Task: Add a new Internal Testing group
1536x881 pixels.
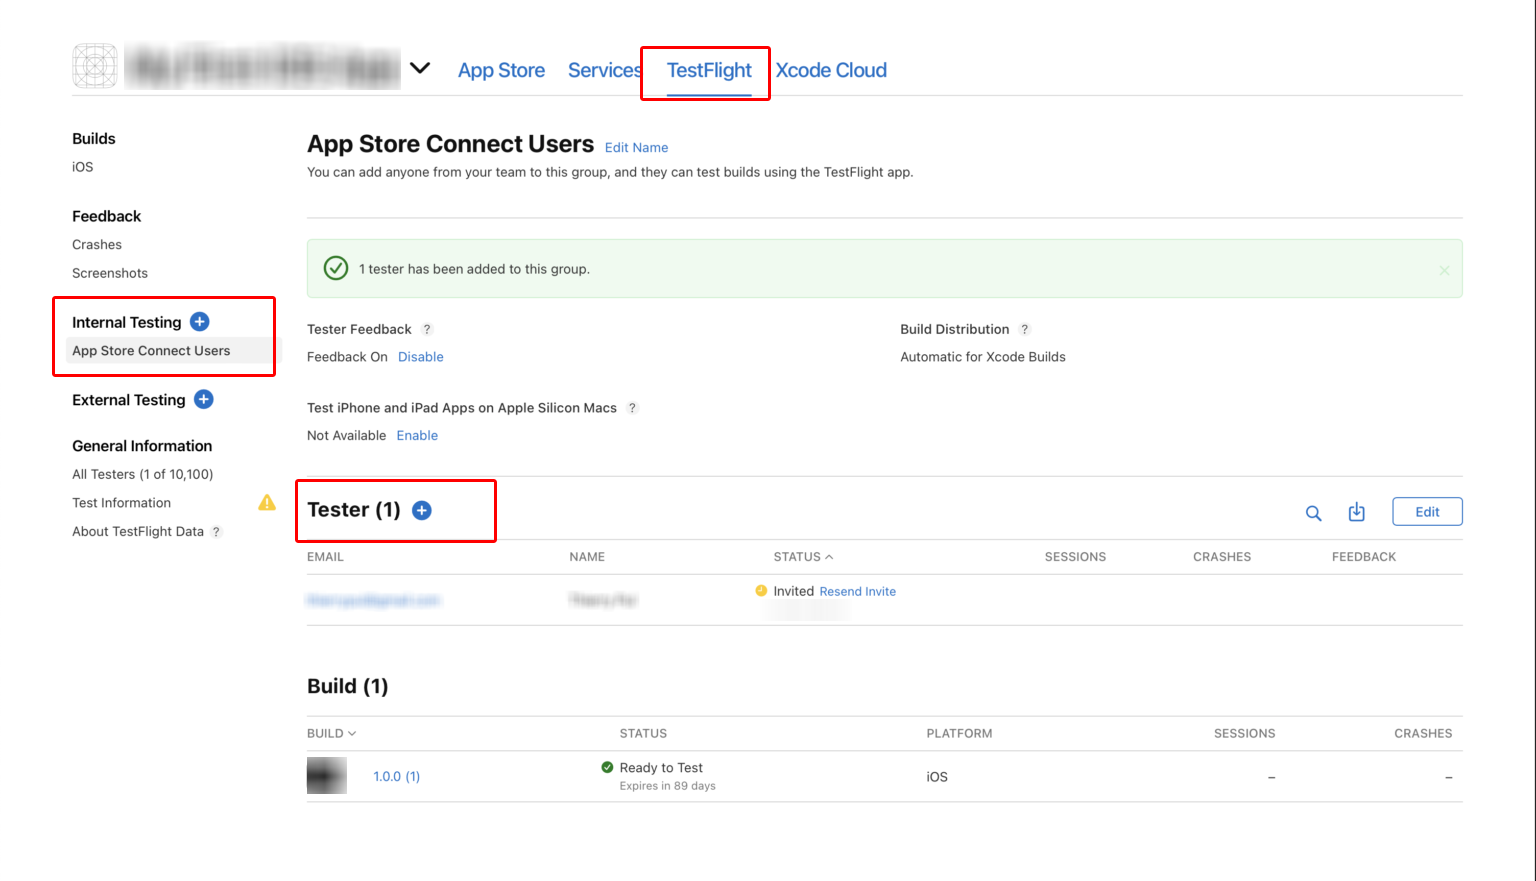Action: (200, 321)
